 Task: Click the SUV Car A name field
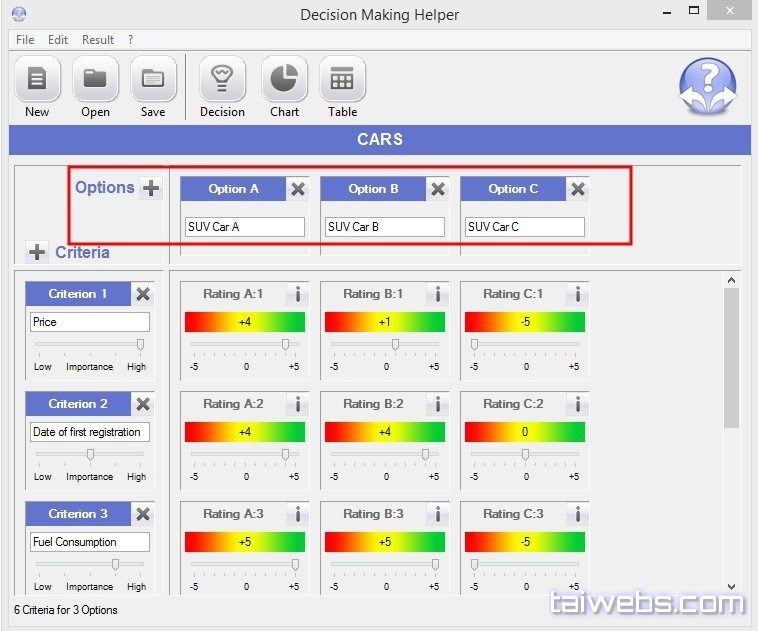244,227
